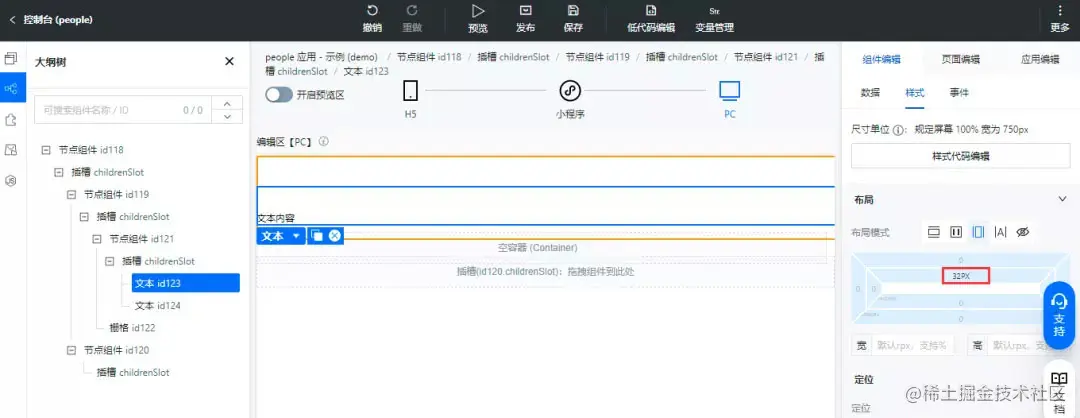Click the 样式代码编辑 button
The image size is (1080, 418).
point(960,156)
